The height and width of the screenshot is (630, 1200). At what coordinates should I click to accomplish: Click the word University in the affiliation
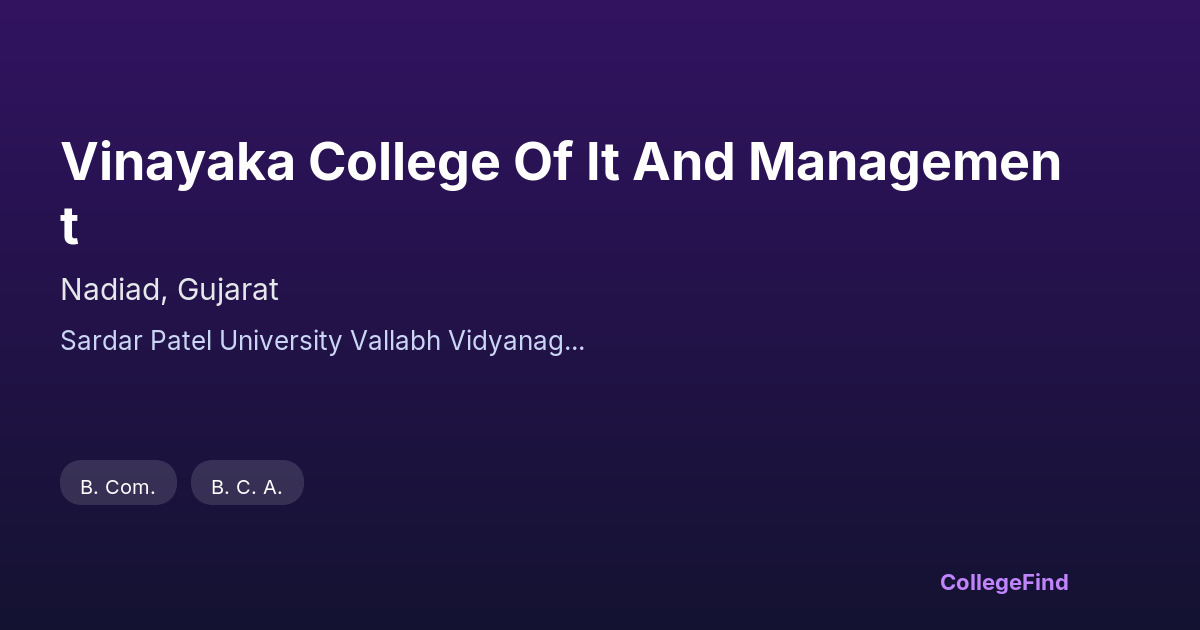(280, 341)
